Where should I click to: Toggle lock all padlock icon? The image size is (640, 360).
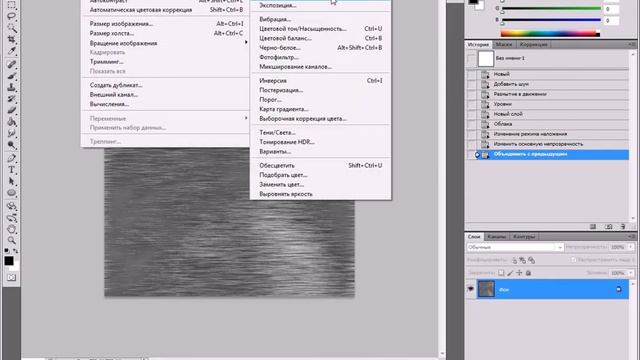(x=528, y=273)
